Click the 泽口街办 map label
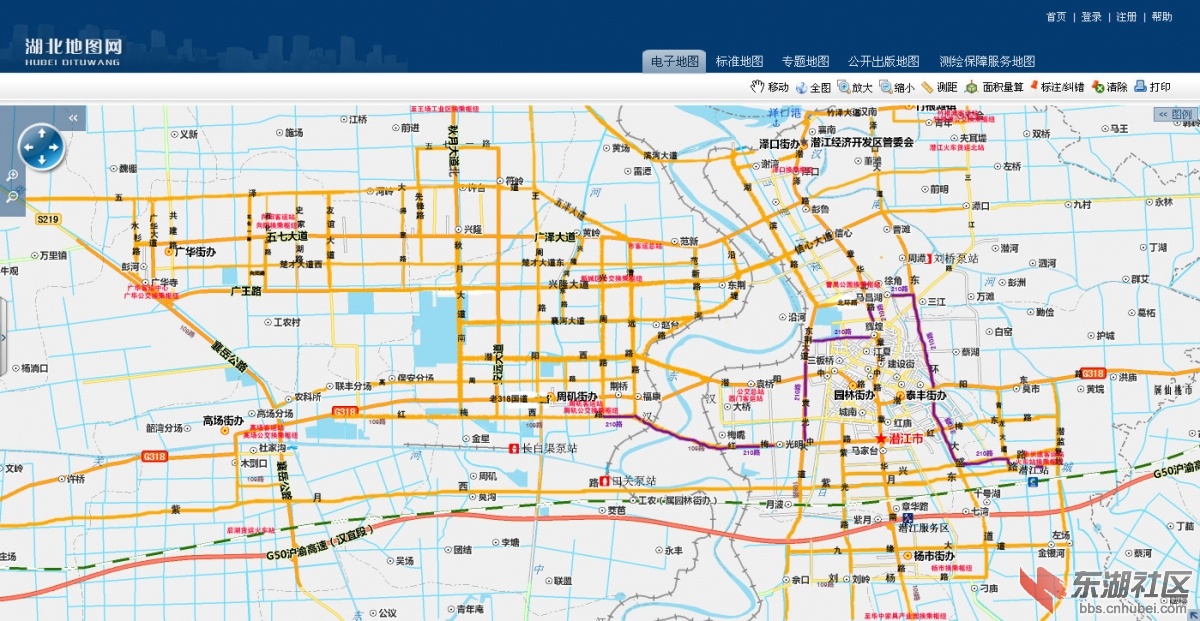 click(779, 144)
